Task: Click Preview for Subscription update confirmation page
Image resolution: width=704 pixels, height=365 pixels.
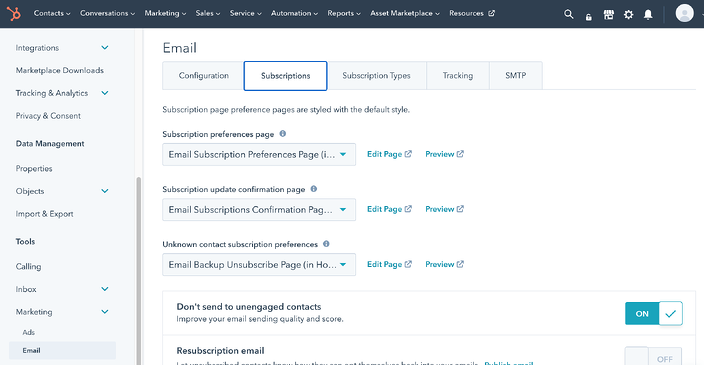Action: click(x=444, y=209)
